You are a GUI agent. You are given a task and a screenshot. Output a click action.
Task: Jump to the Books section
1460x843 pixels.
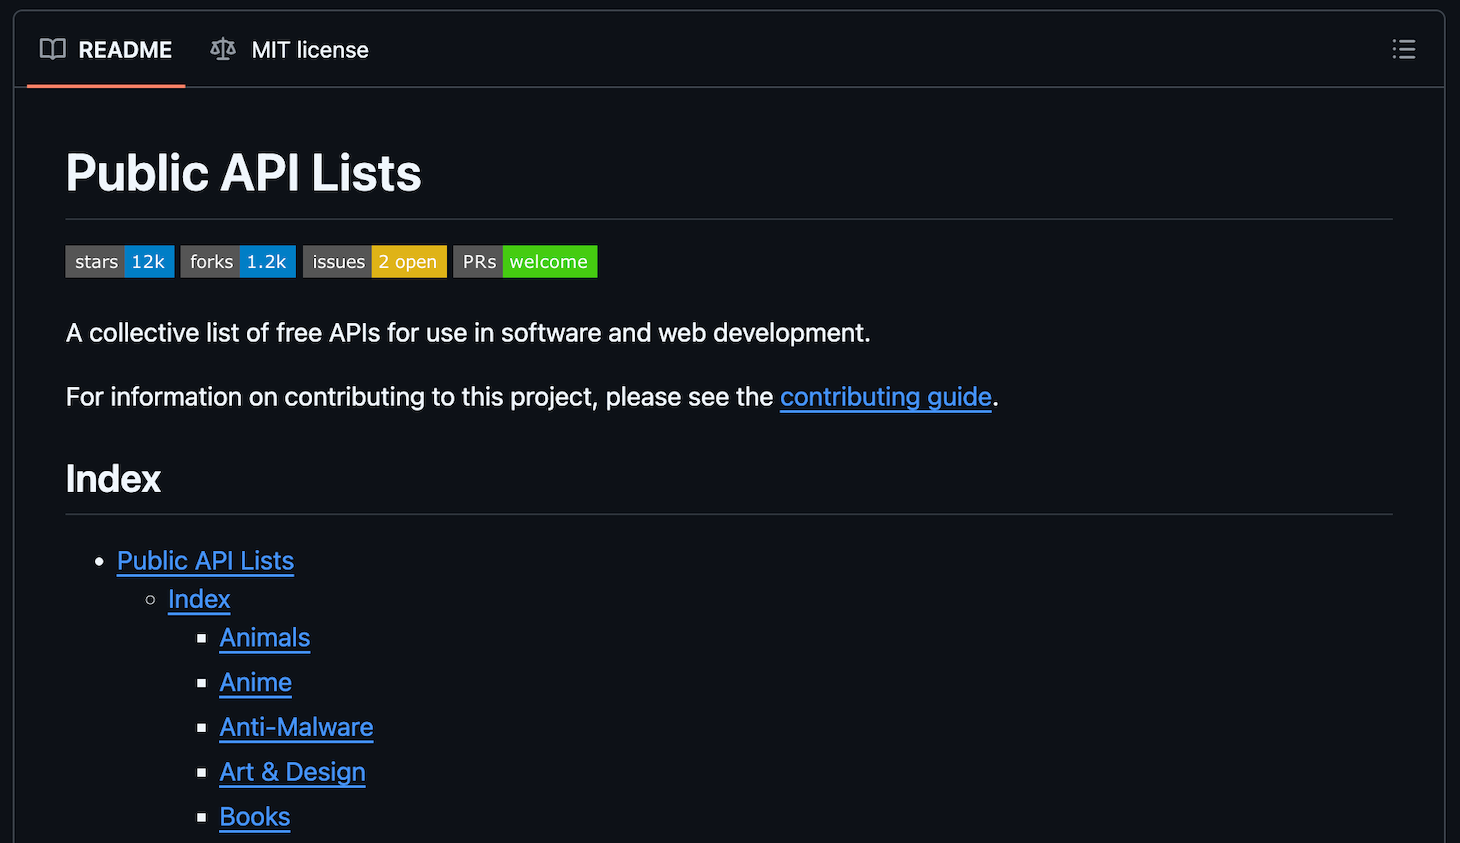pos(254,817)
